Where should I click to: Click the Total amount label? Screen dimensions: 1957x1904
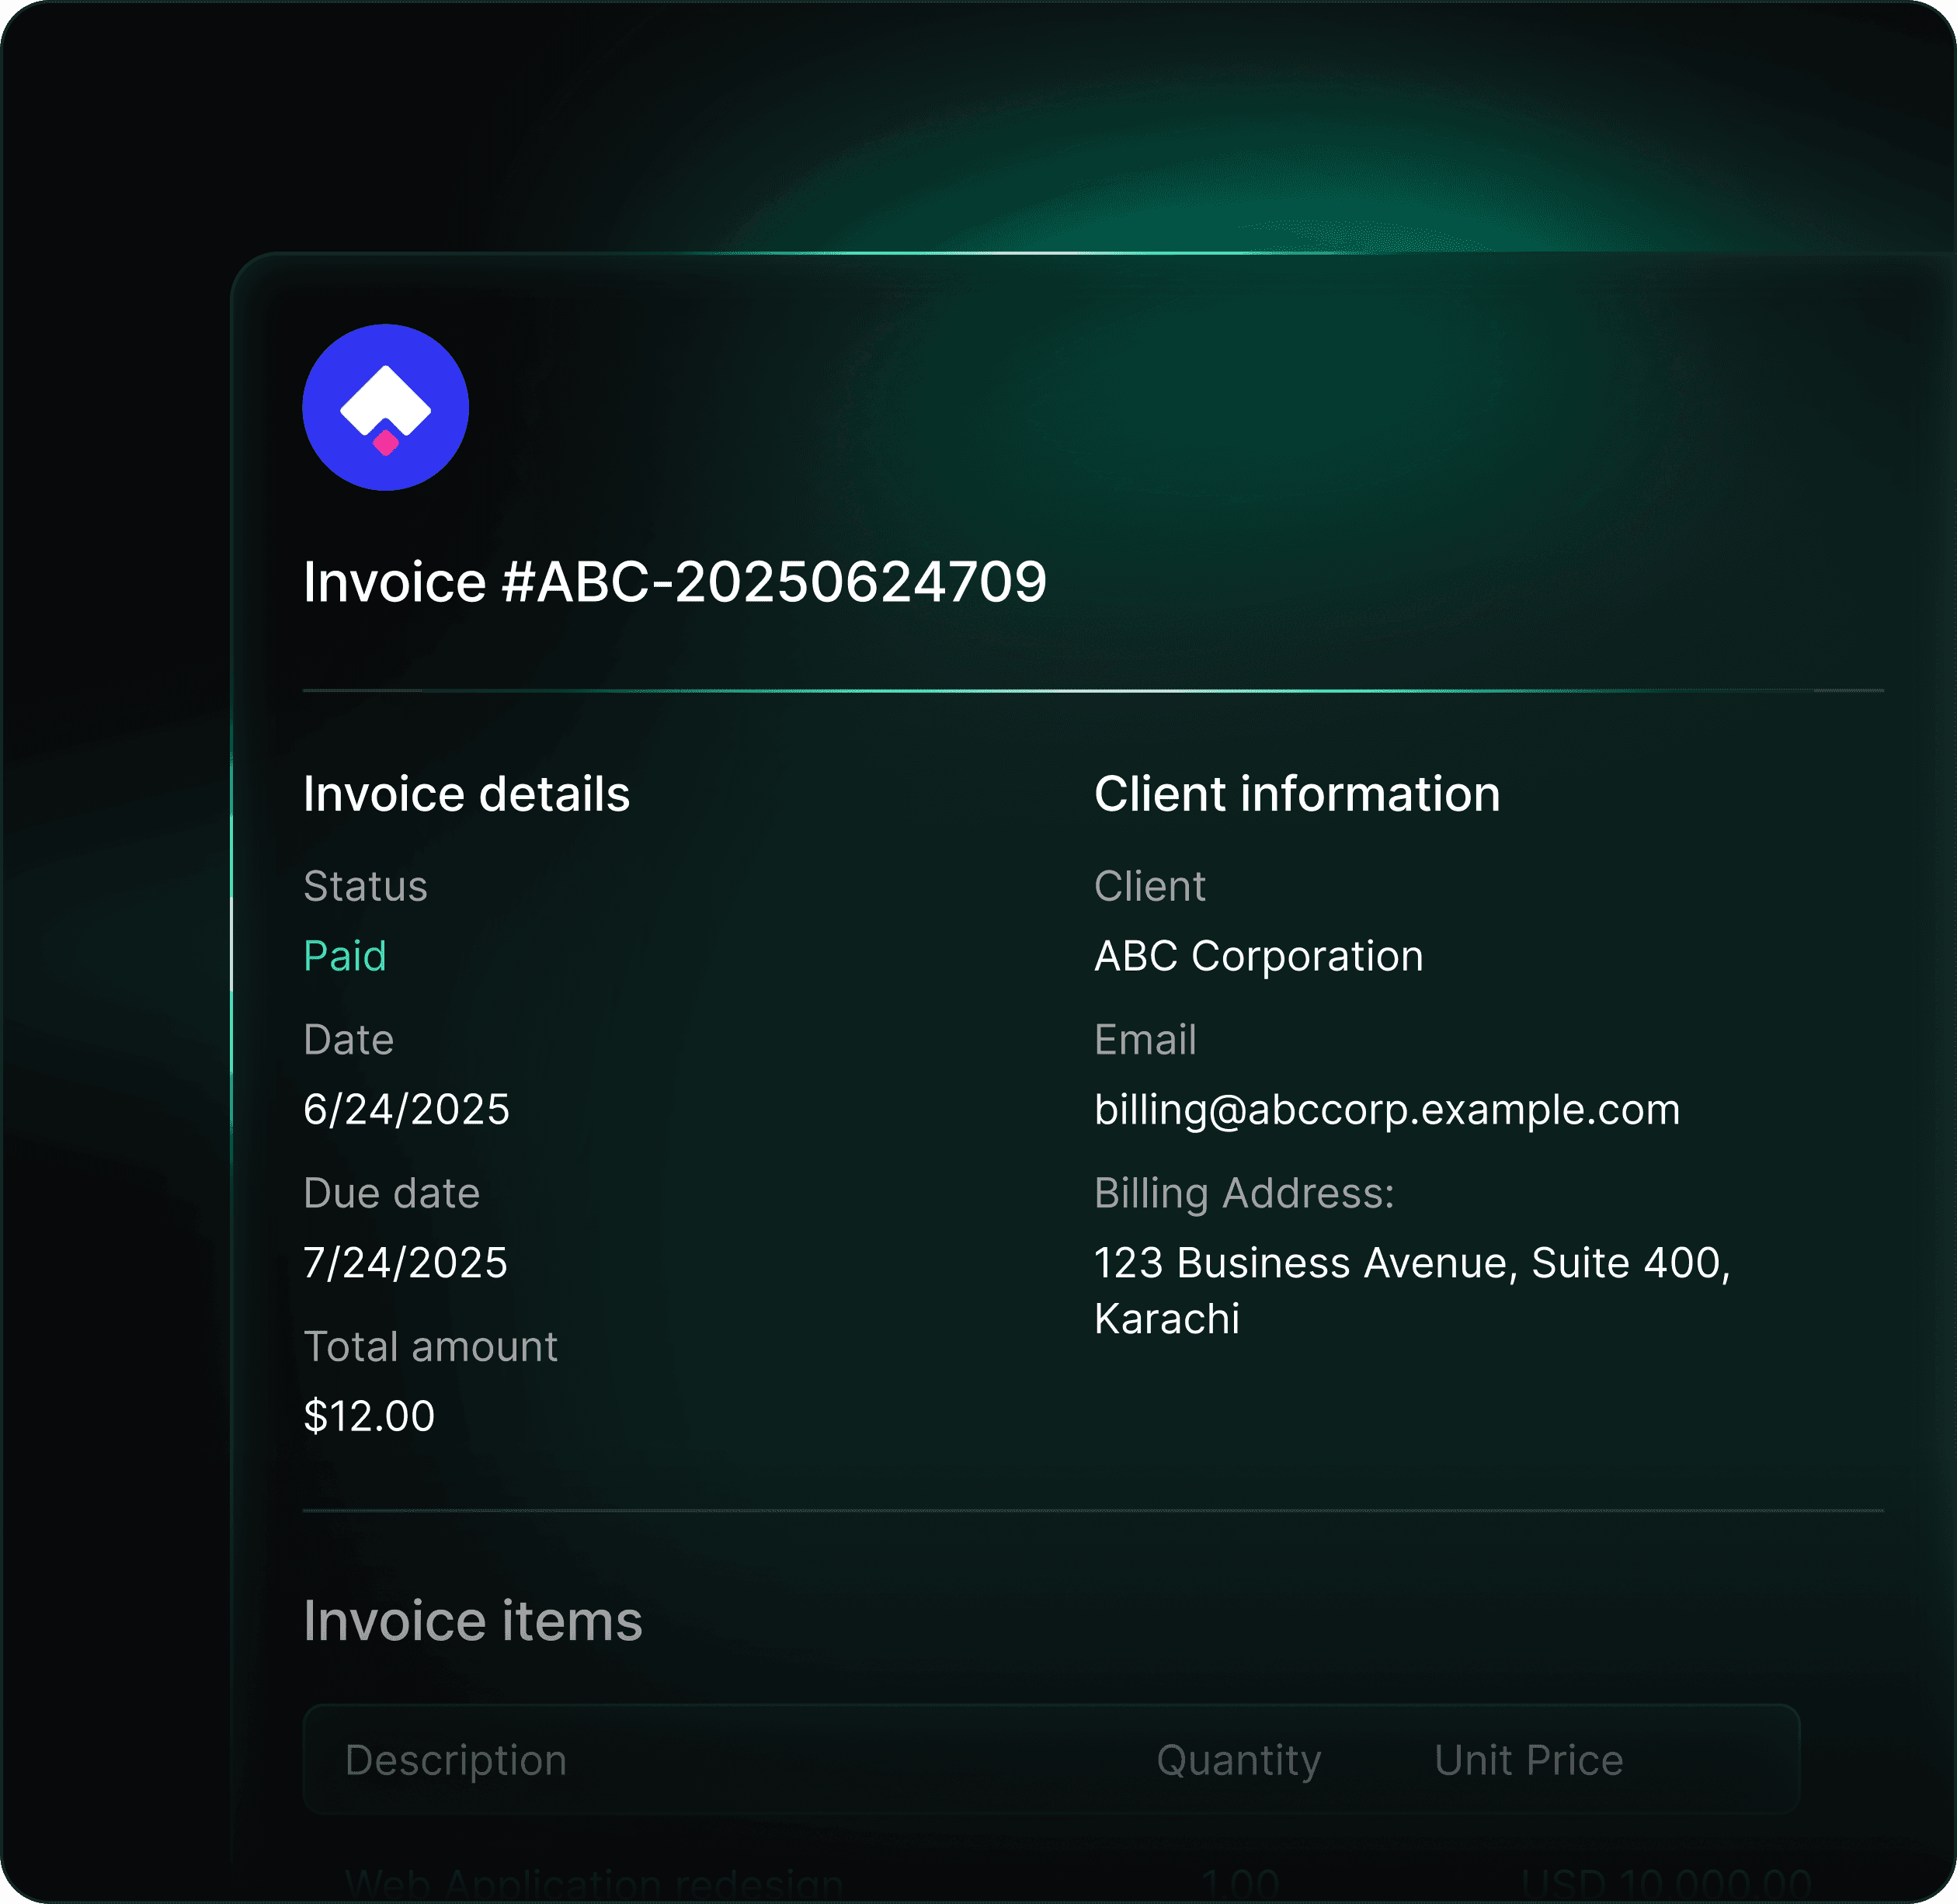tap(430, 1346)
